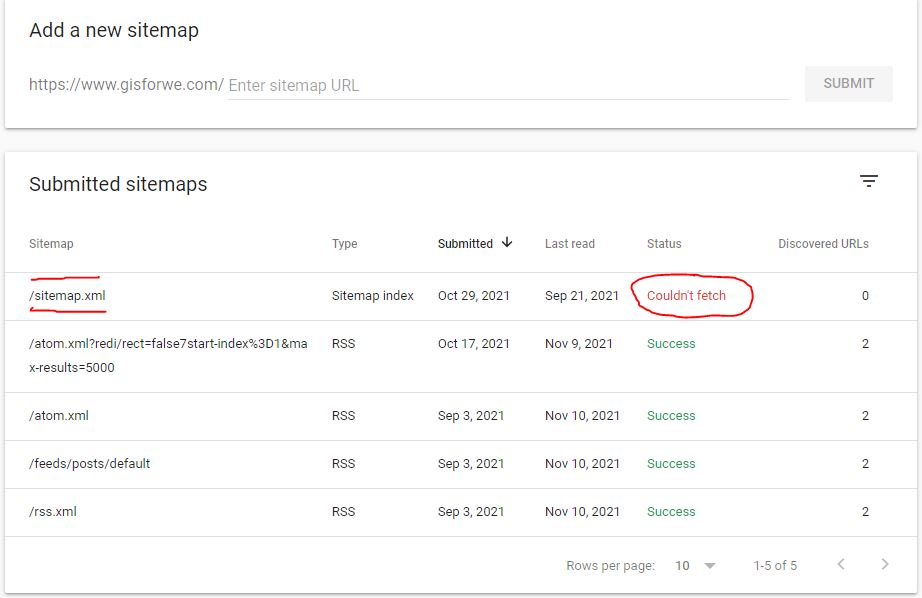Focus the Enter sitemap URL field
The height and width of the screenshot is (598, 922).
click(x=509, y=85)
